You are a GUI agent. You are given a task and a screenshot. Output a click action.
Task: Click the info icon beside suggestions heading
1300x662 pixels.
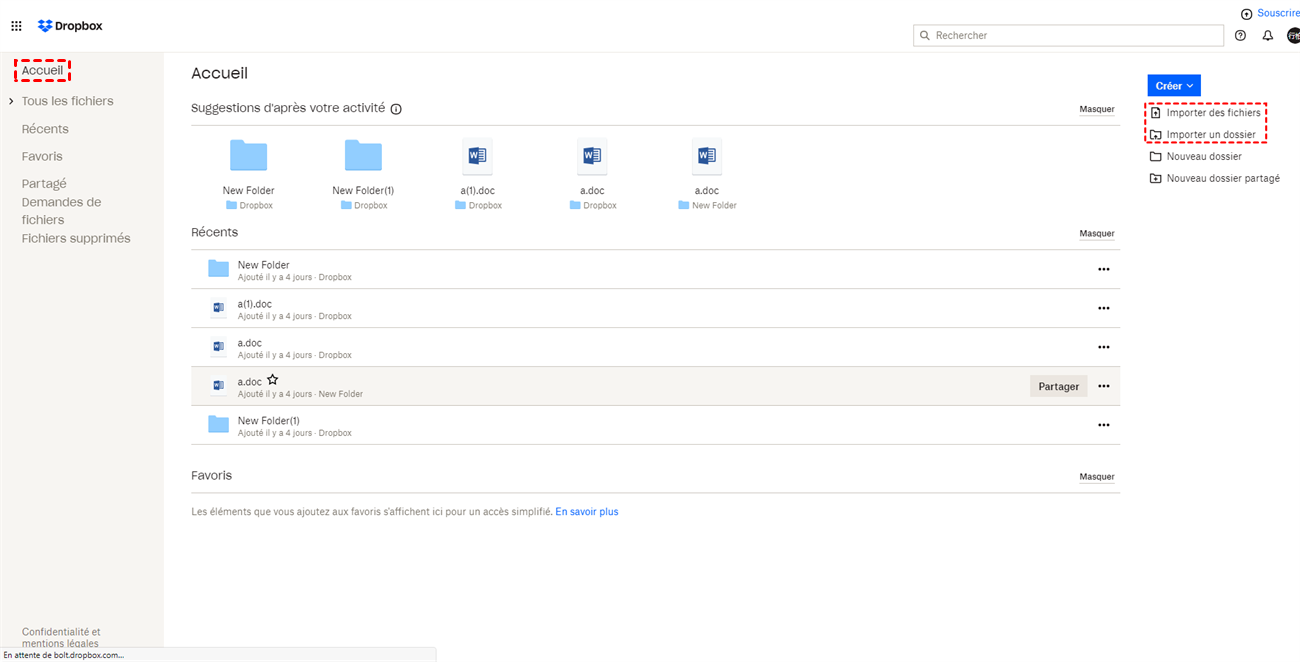(x=396, y=109)
